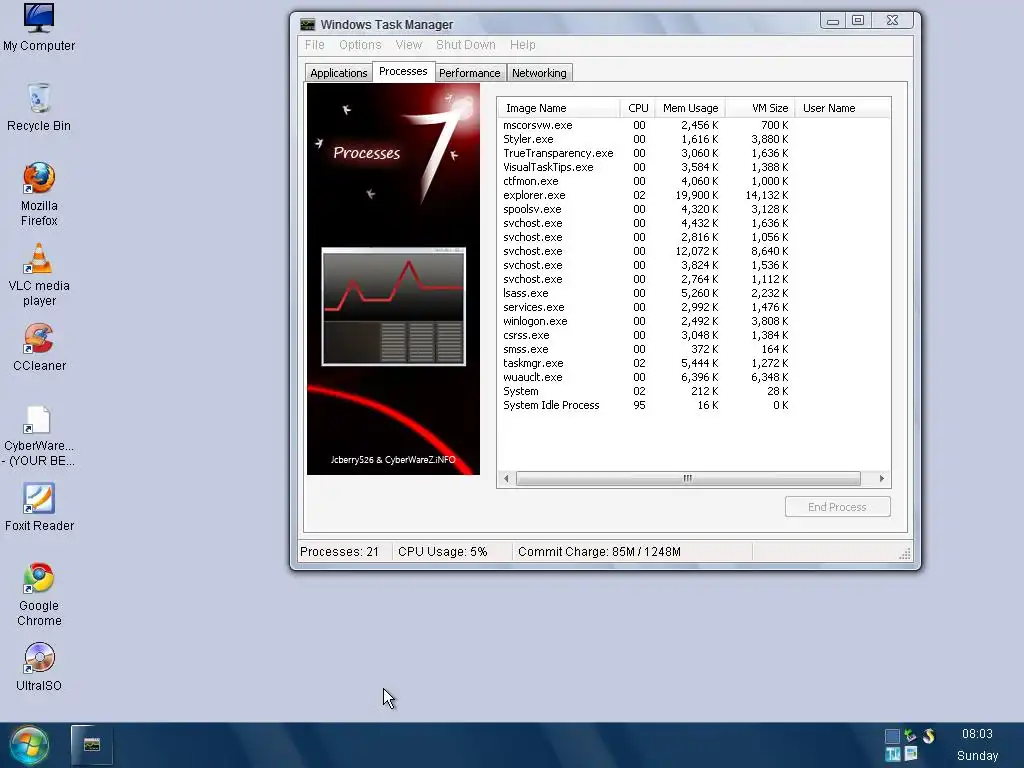Select the svchost.exe row using 12,072 K

tap(694, 251)
